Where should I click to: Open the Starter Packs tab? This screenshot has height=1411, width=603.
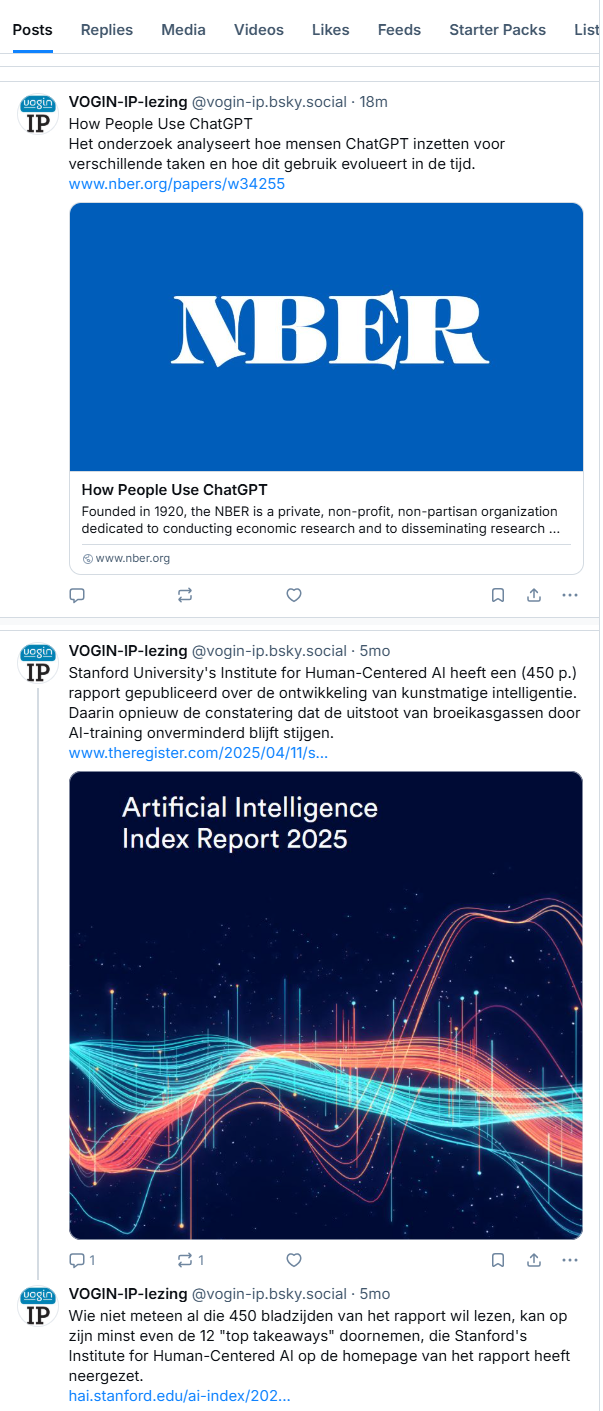(497, 30)
